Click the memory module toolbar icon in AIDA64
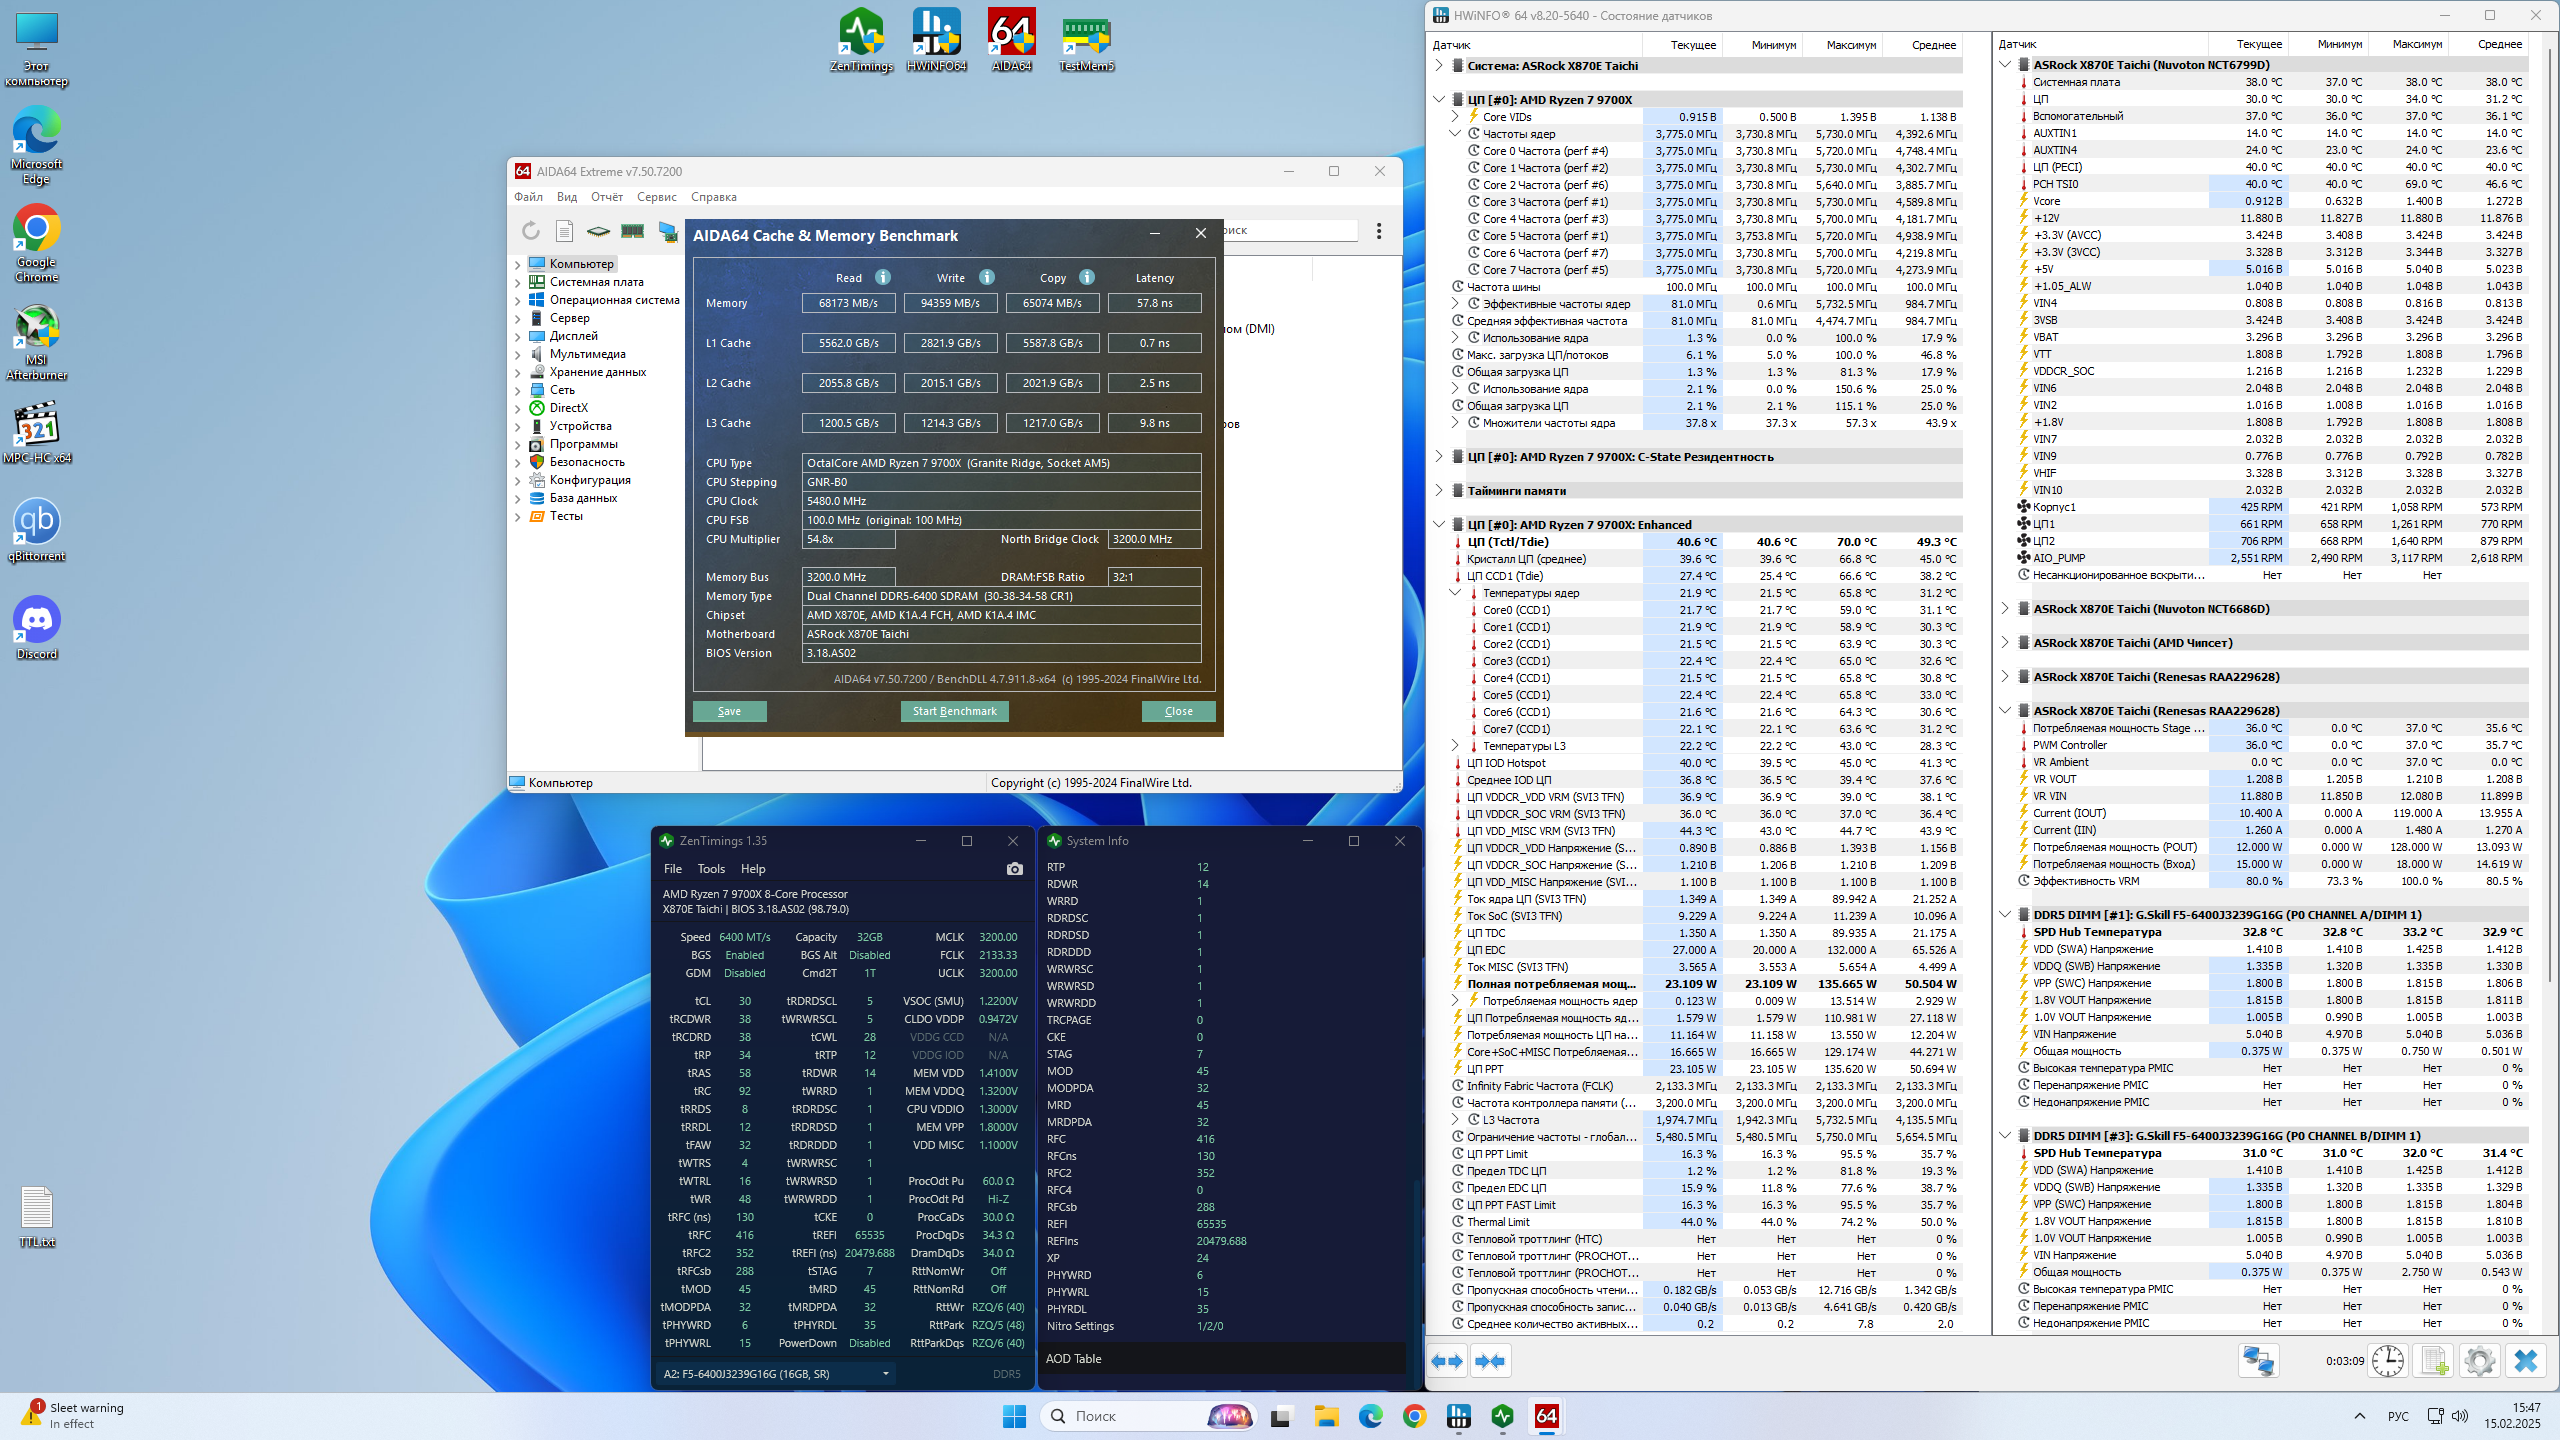The height and width of the screenshot is (1440, 2560). point(632,231)
